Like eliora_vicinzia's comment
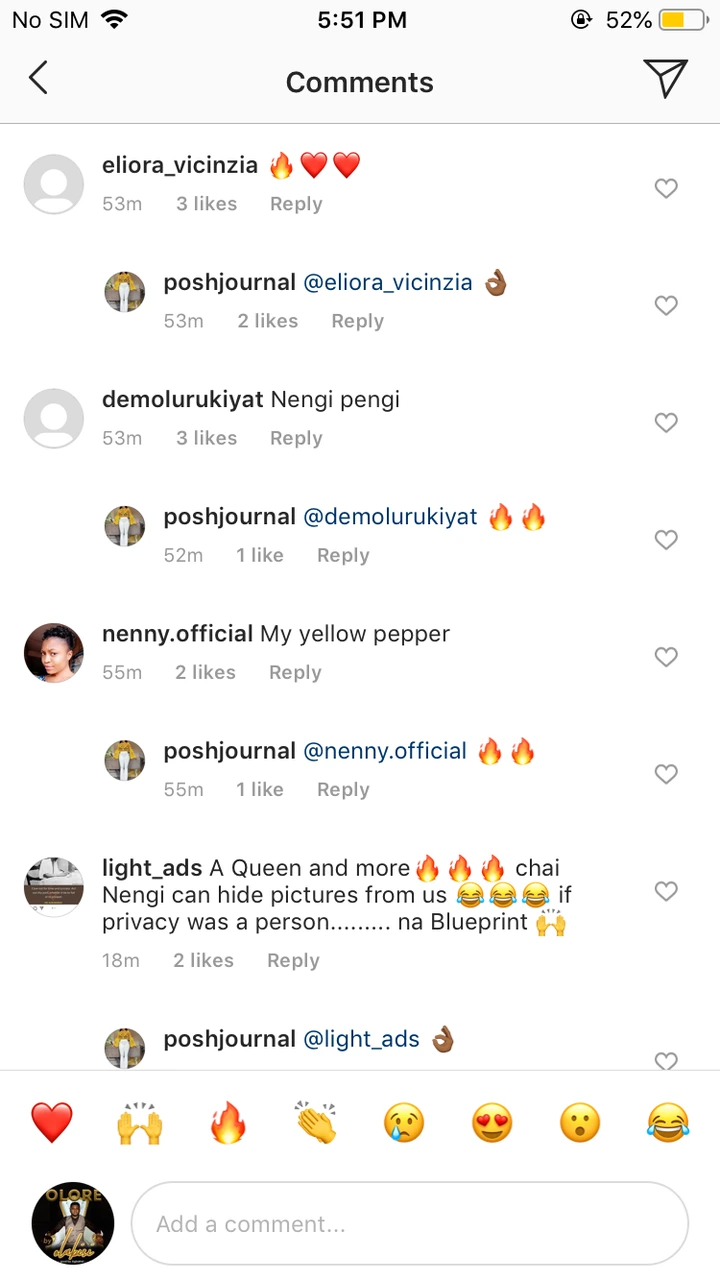 pos(666,188)
